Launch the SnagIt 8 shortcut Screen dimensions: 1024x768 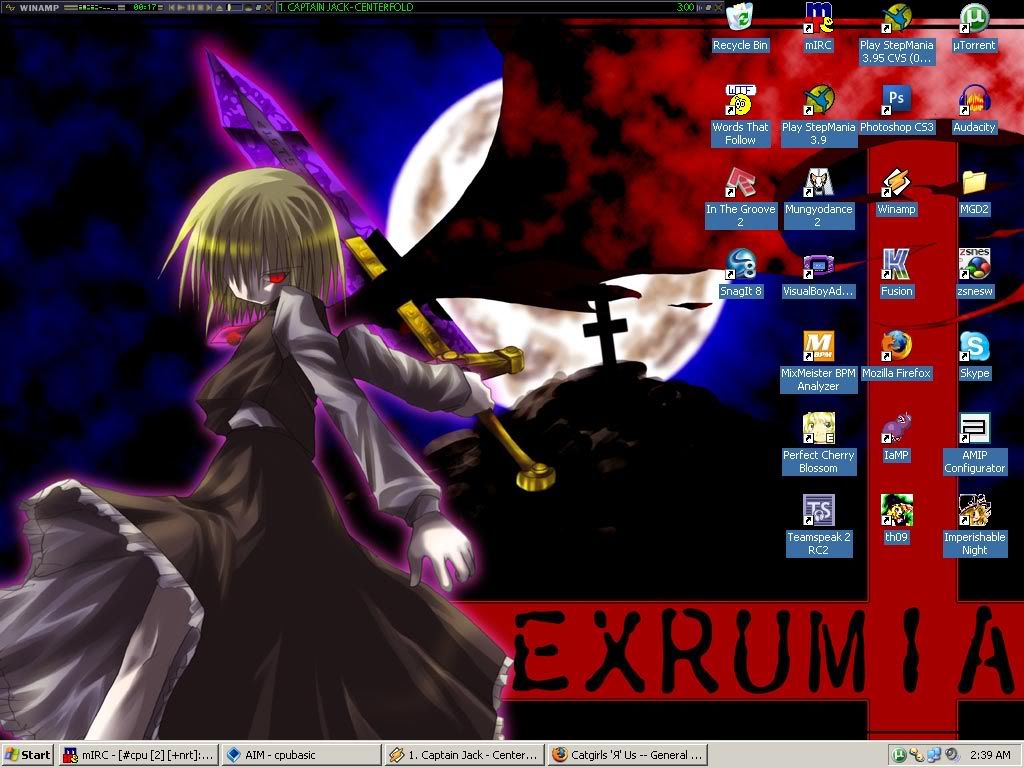[740, 274]
